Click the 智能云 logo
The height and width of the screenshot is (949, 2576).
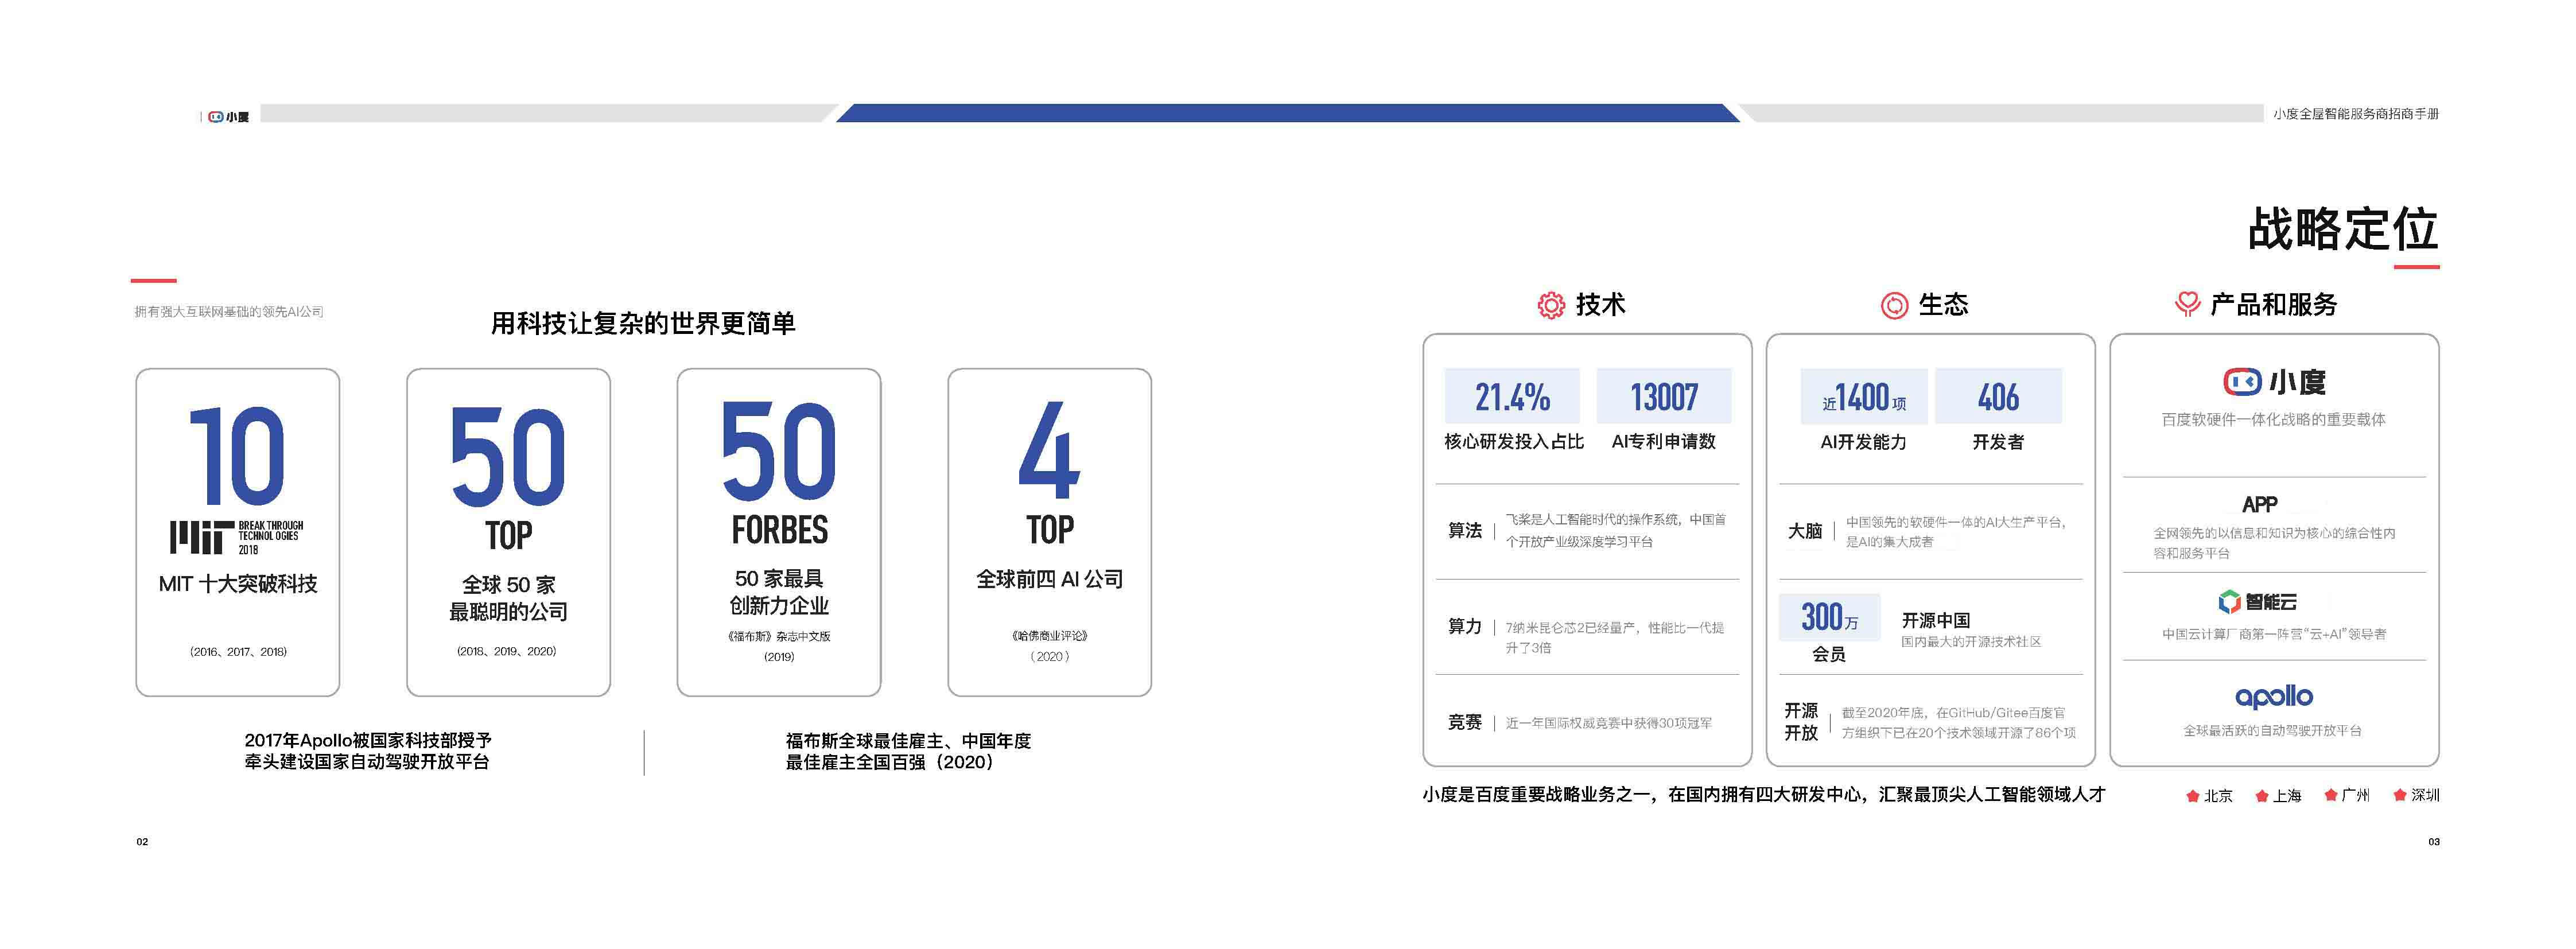2257,601
